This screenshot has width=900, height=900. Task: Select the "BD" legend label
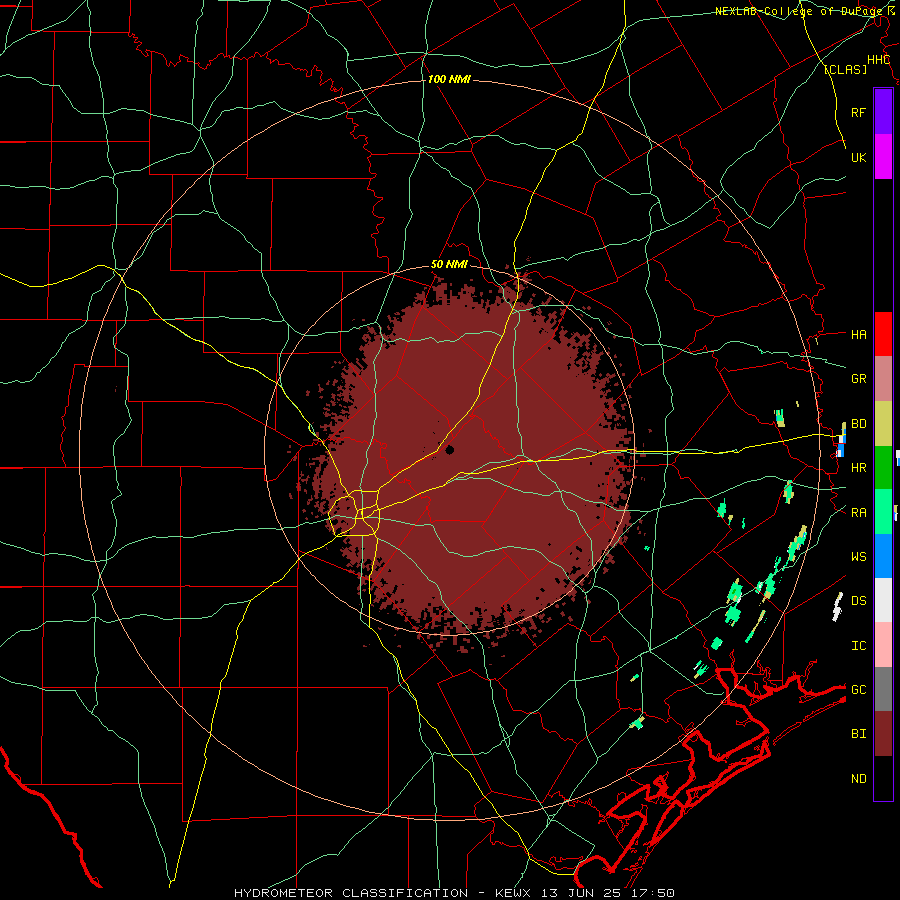[858, 424]
